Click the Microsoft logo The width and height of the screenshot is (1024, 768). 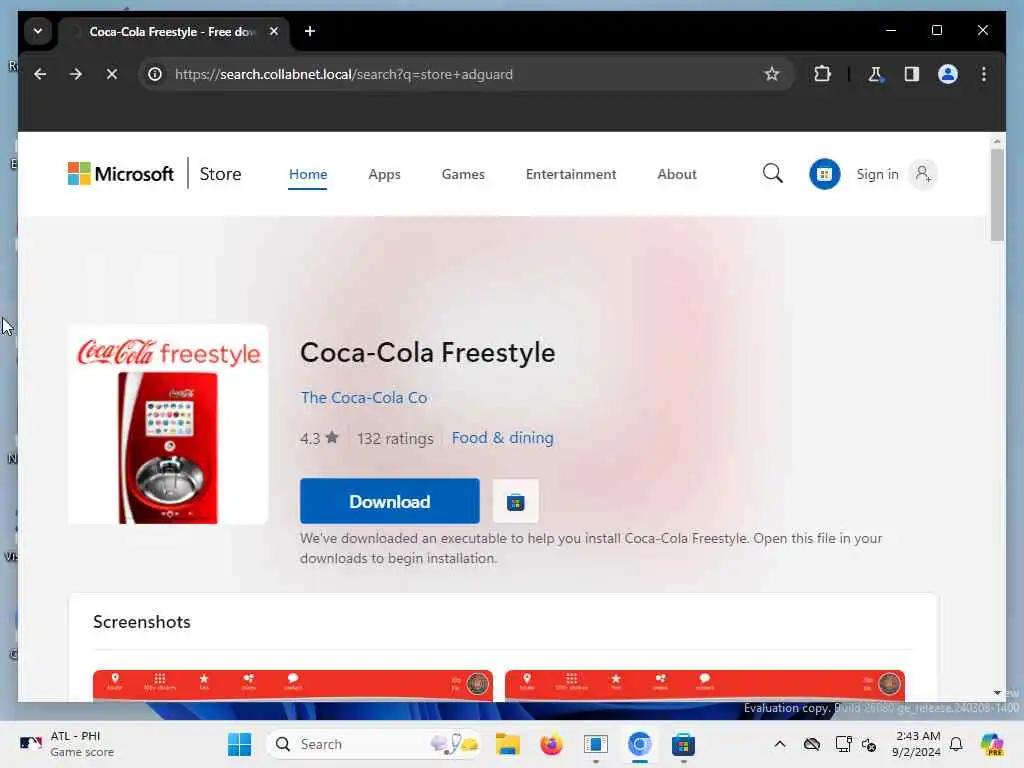click(x=121, y=174)
